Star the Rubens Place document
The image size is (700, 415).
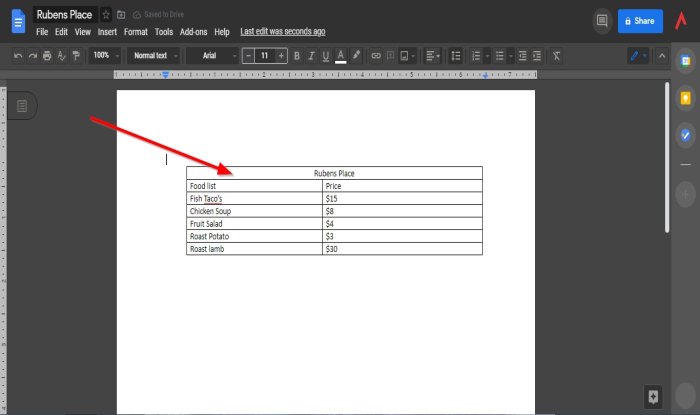click(x=106, y=15)
